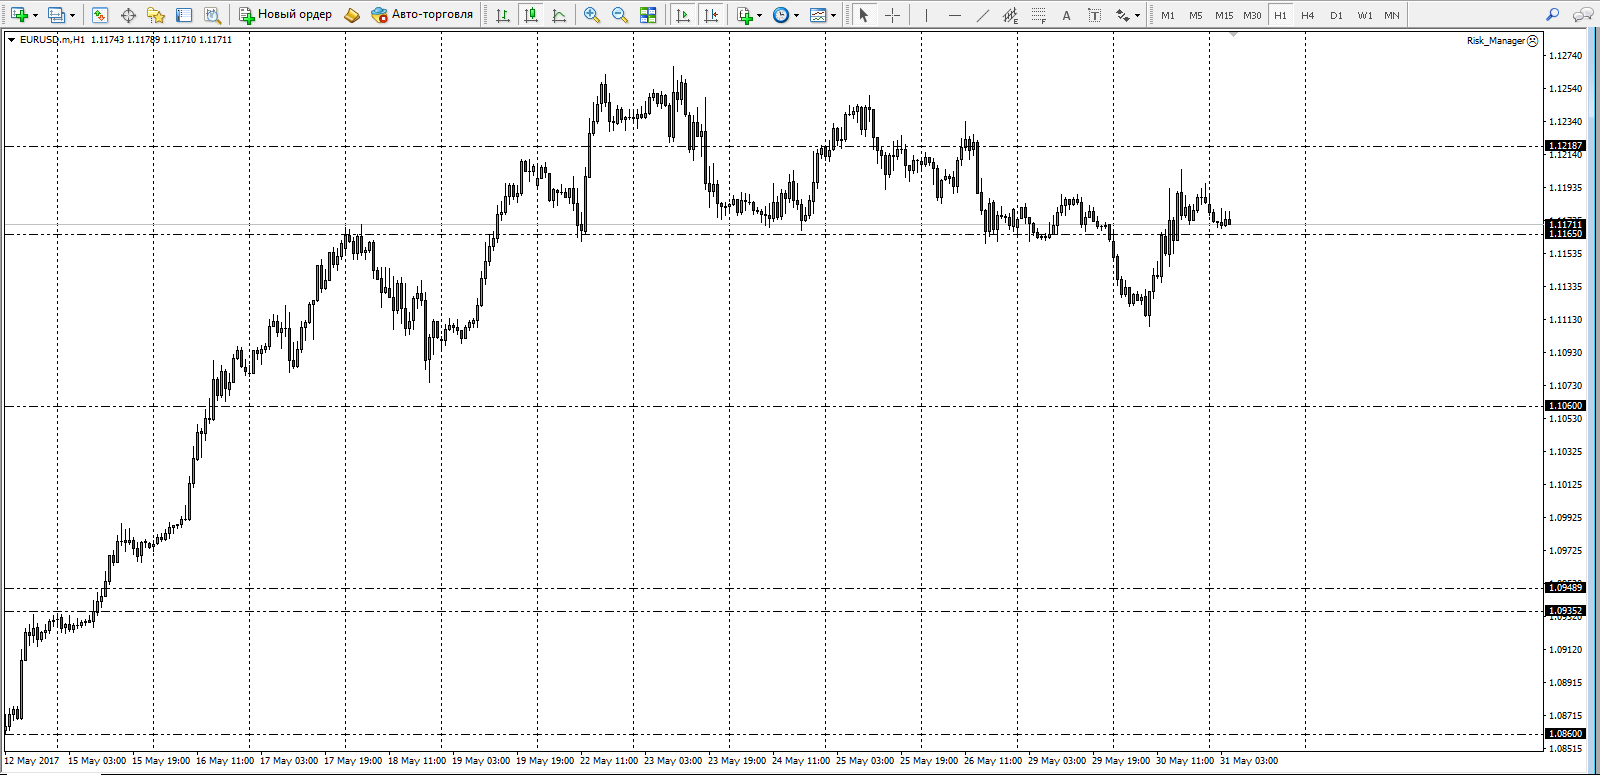Viewport: 1600px width, 775px height.
Task: Switch chart to bar chart type
Action: pos(503,15)
